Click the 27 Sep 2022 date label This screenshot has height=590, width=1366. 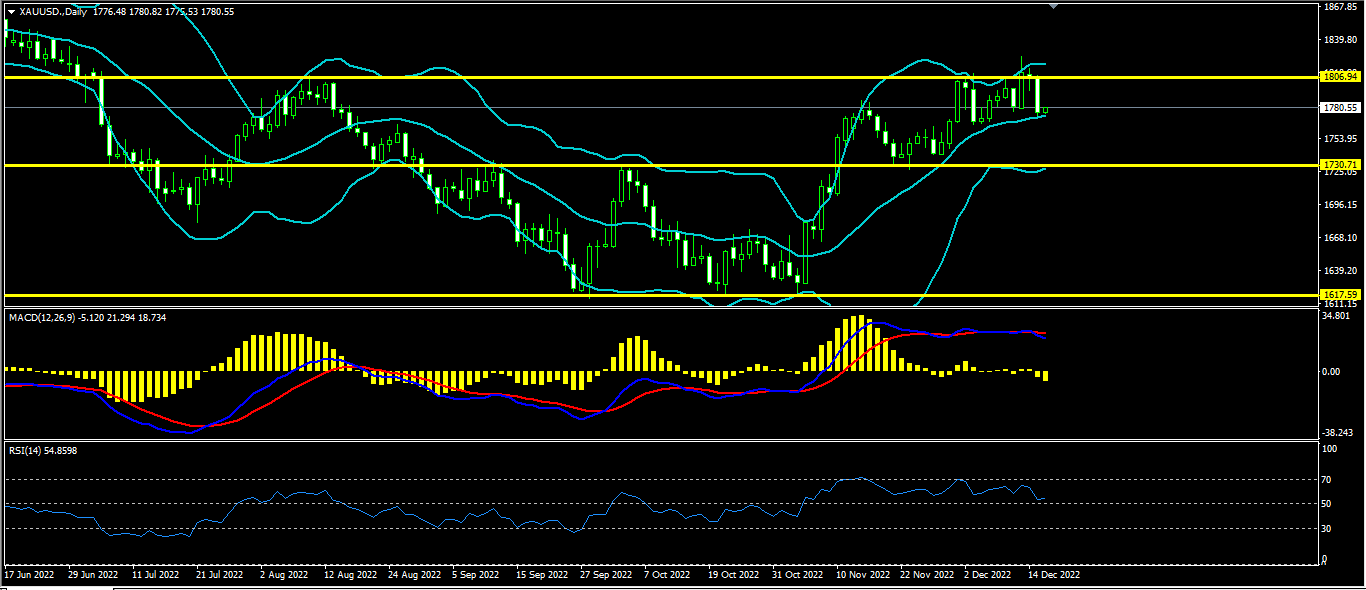tap(606, 575)
